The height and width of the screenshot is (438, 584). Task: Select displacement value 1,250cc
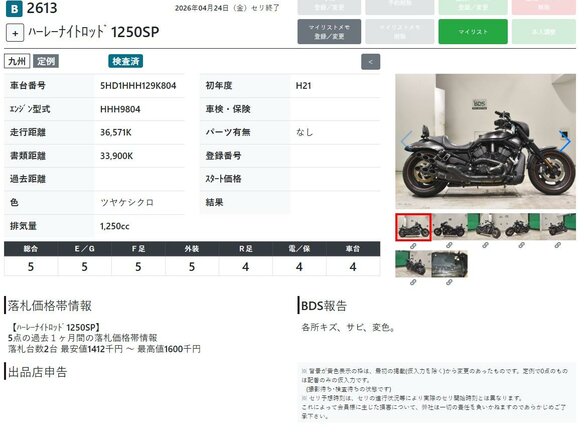114,226
